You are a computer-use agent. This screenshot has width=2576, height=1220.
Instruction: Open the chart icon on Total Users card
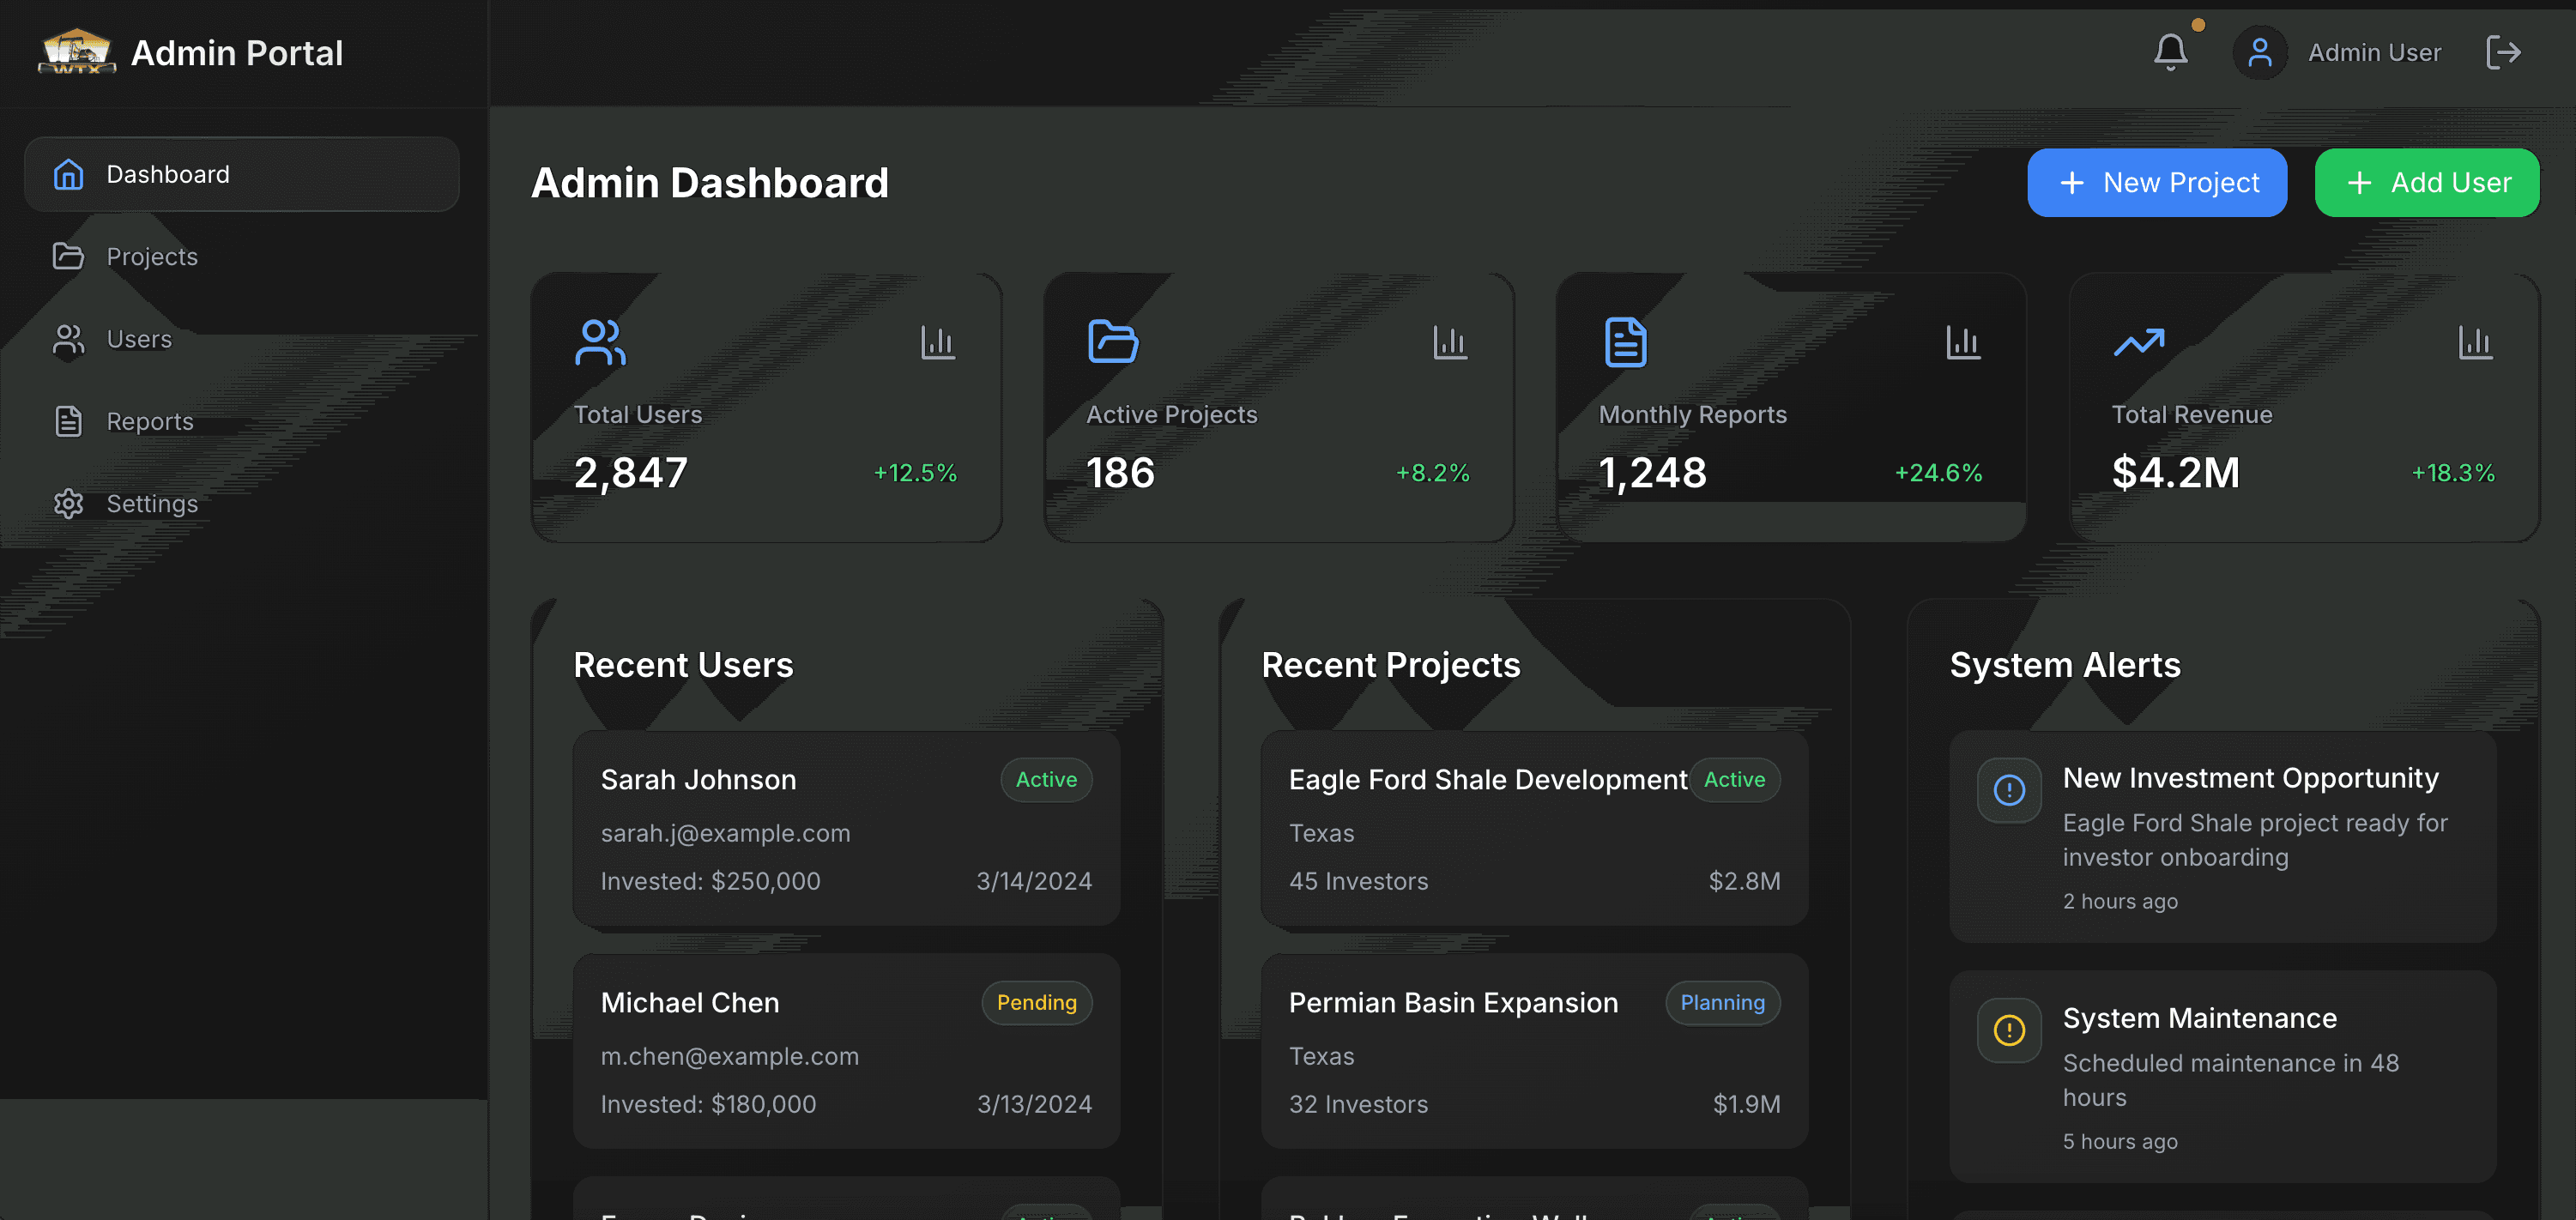click(937, 342)
